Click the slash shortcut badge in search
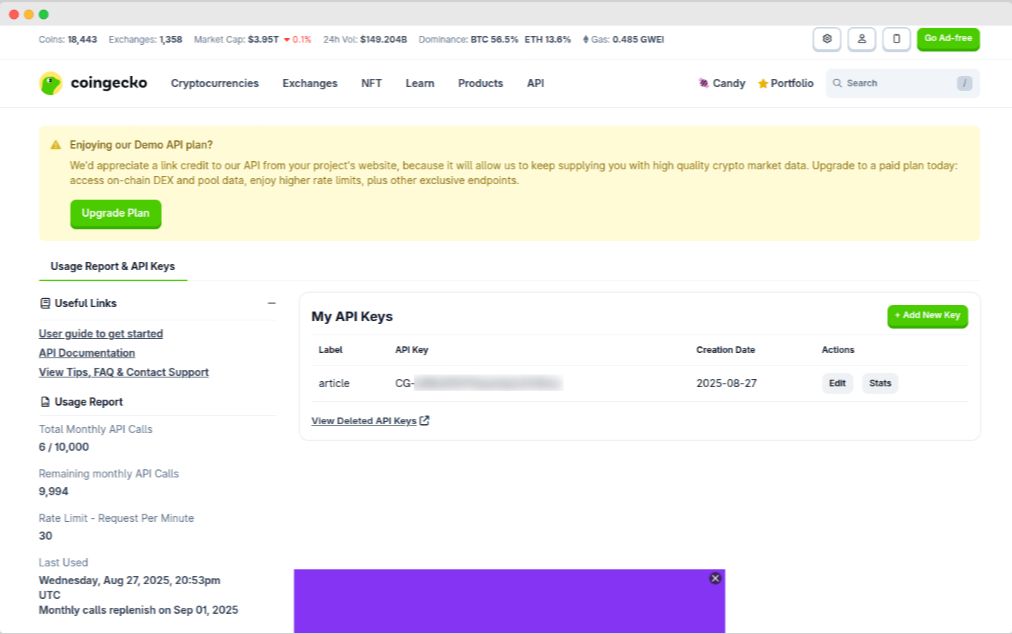The width and height of the screenshot is (1012, 634). coord(964,83)
